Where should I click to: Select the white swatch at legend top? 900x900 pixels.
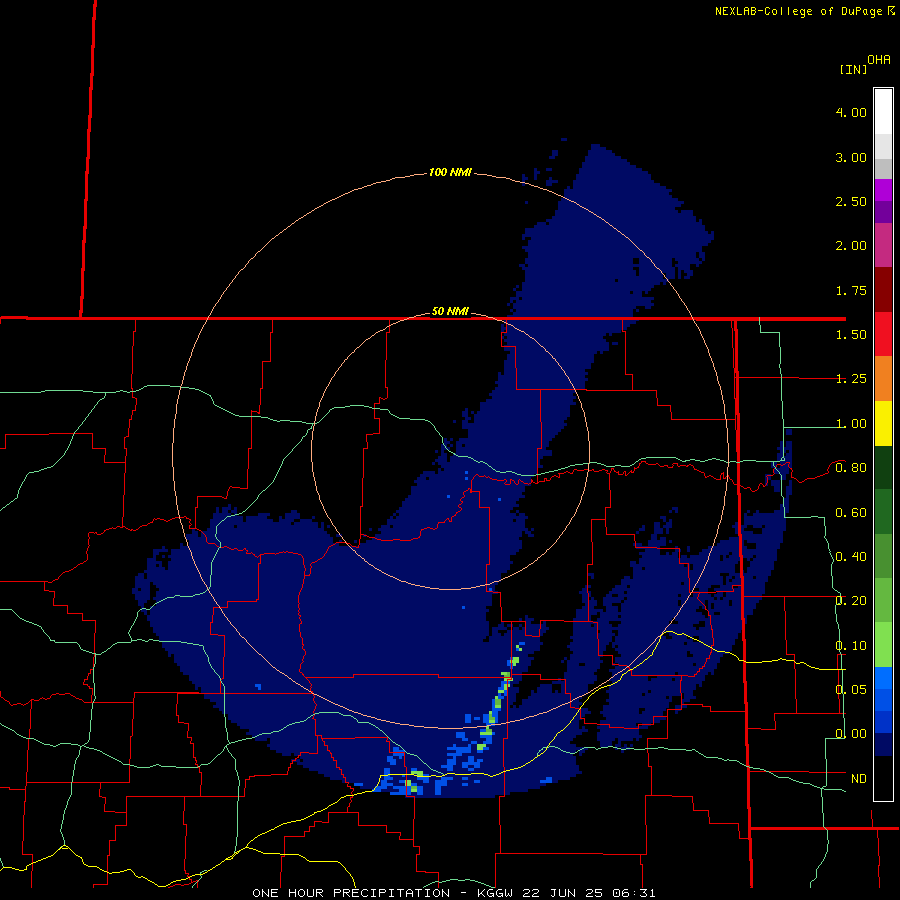click(x=883, y=112)
